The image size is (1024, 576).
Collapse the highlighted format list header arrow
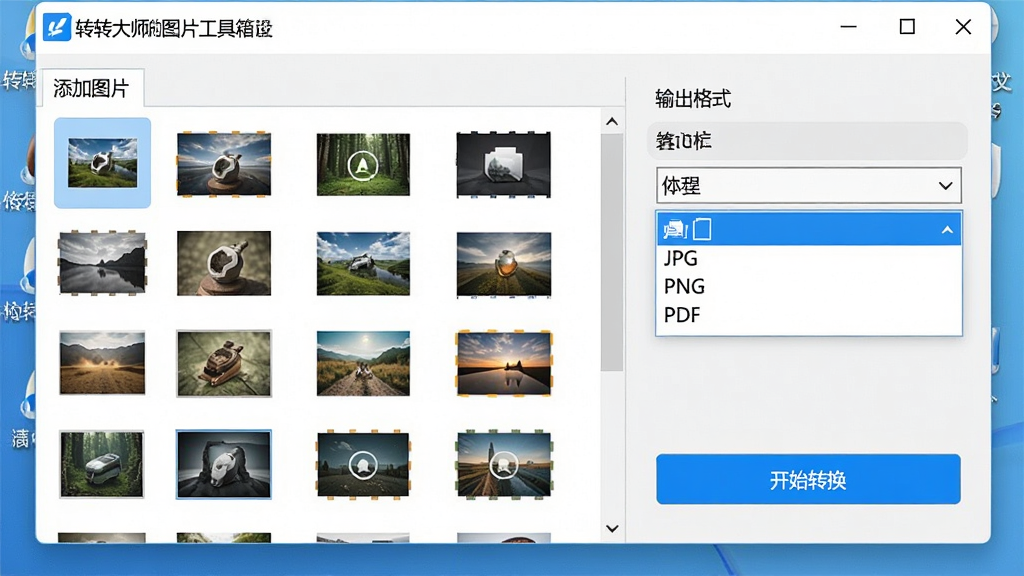coord(947,230)
